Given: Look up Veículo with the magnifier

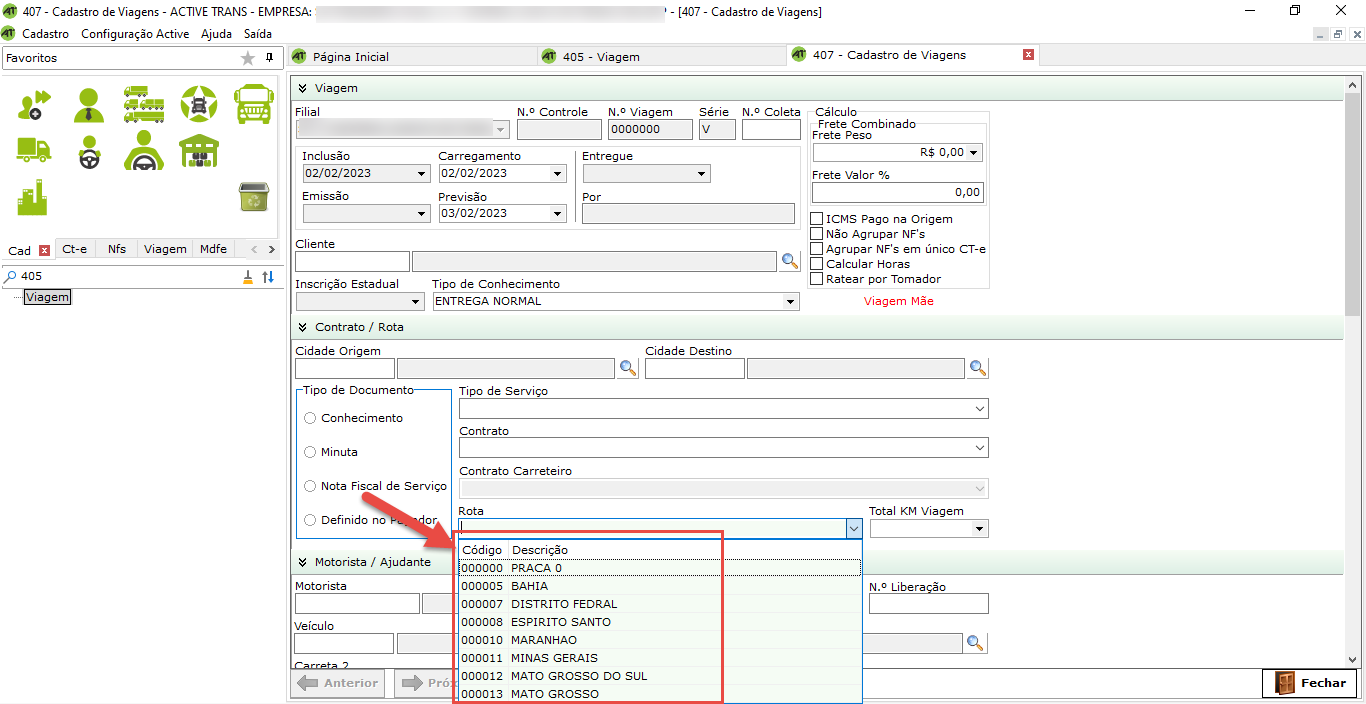Looking at the screenshot, I should (x=976, y=643).
